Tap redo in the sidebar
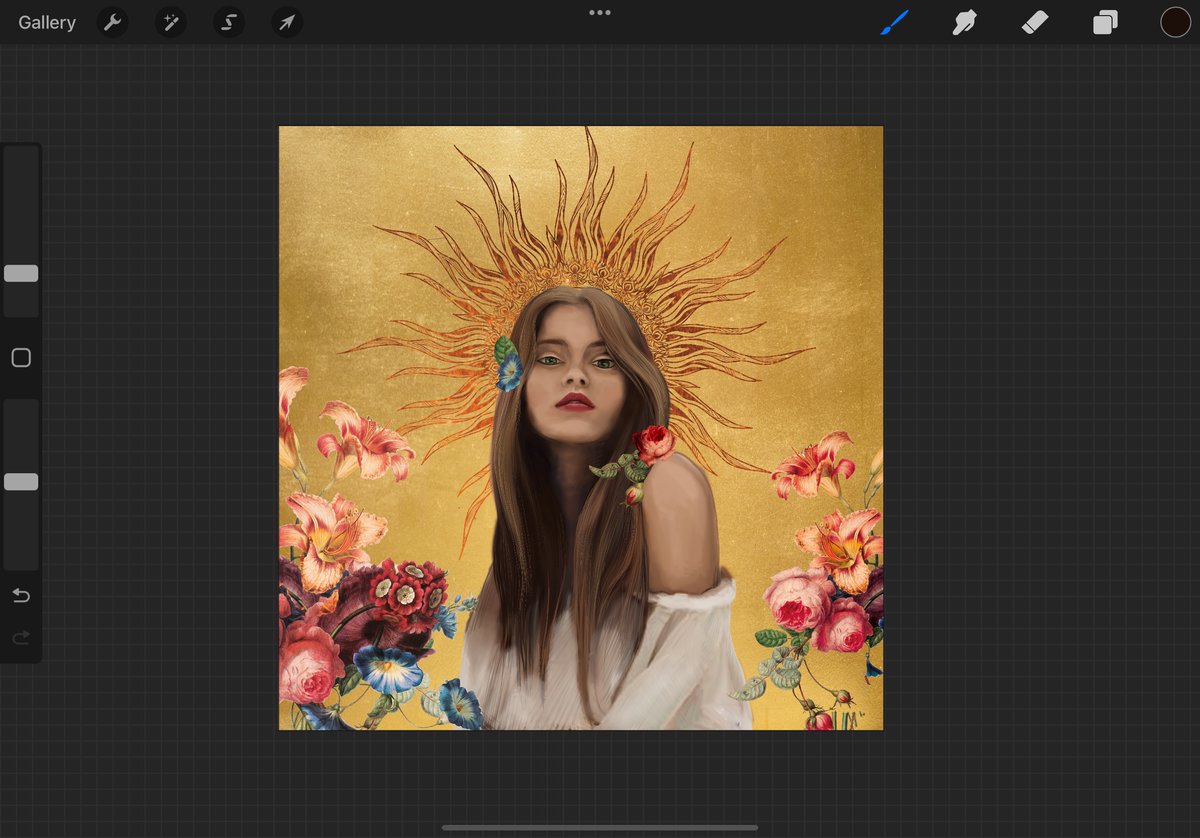Viewport: 1200px width, 838px height. point(21,637)
